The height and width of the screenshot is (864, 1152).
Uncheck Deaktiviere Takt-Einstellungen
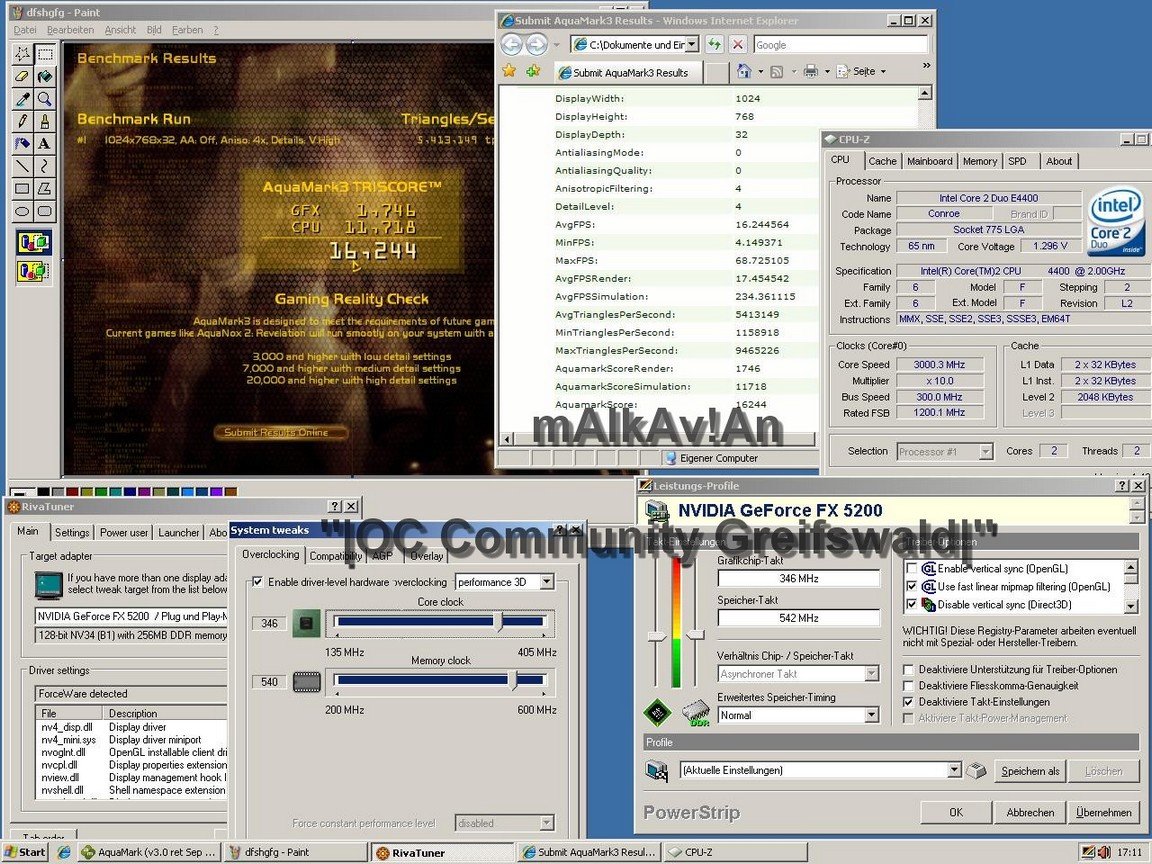(909, 702)
